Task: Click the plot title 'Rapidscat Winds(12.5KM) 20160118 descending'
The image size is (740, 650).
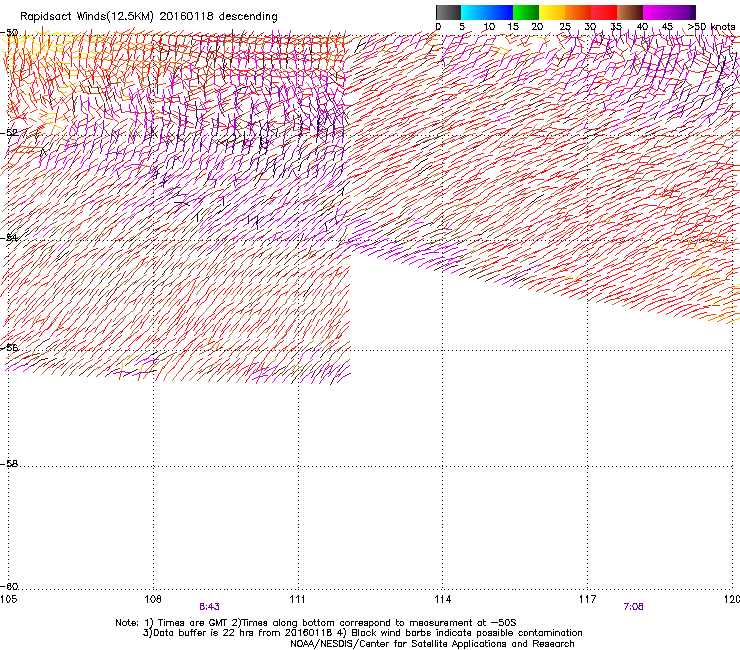Action: [149, 17]
